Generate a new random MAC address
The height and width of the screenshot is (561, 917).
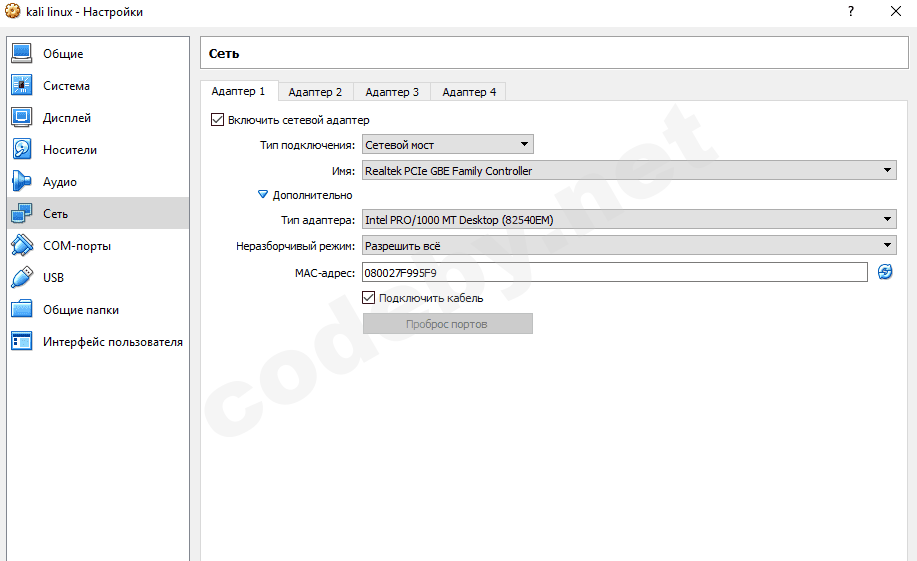(x=885, y=272)
